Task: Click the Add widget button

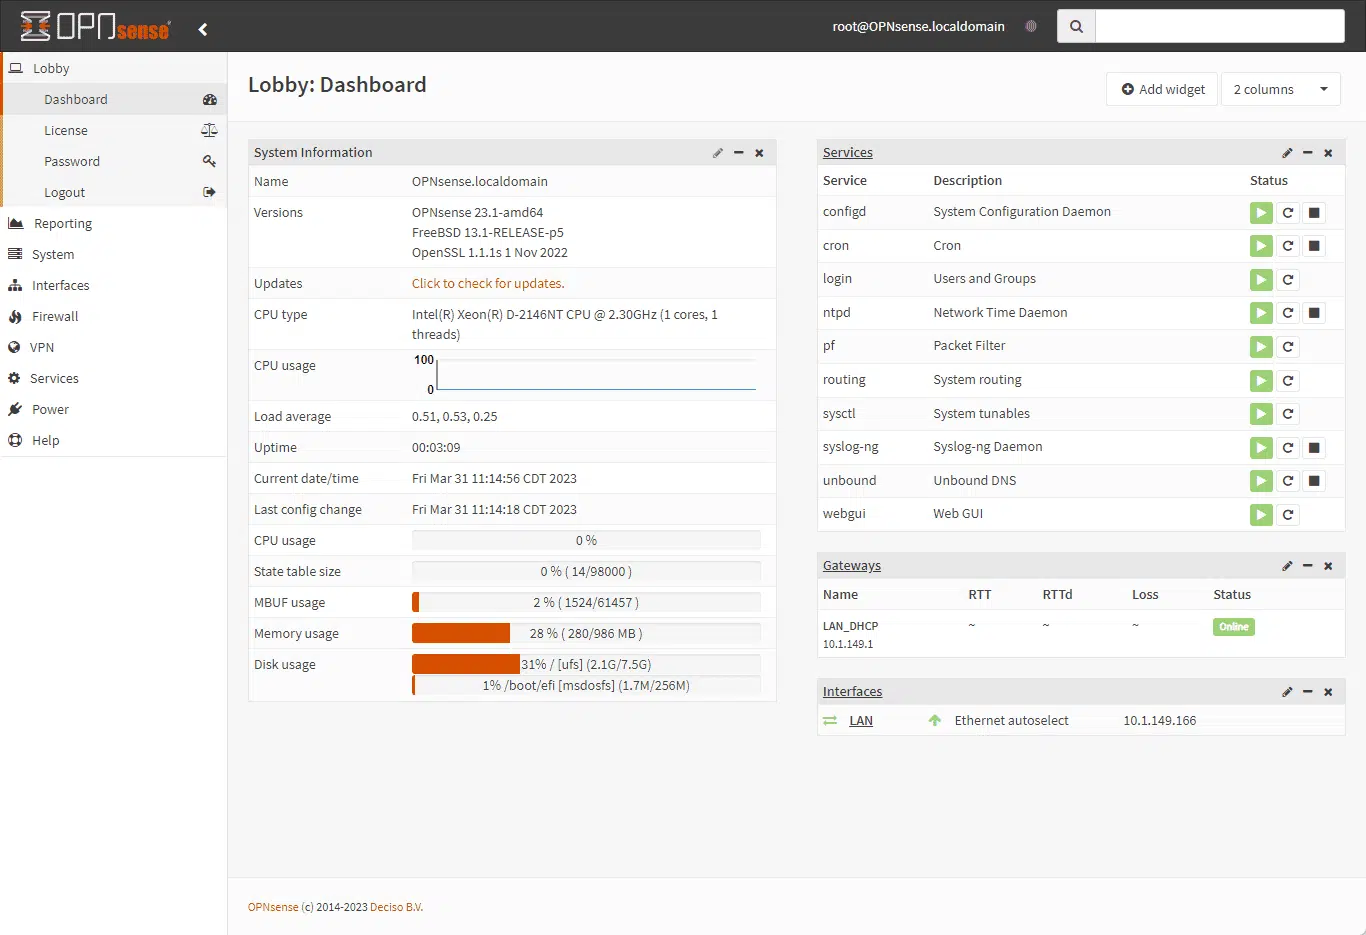Action: tap(1162, 89)
